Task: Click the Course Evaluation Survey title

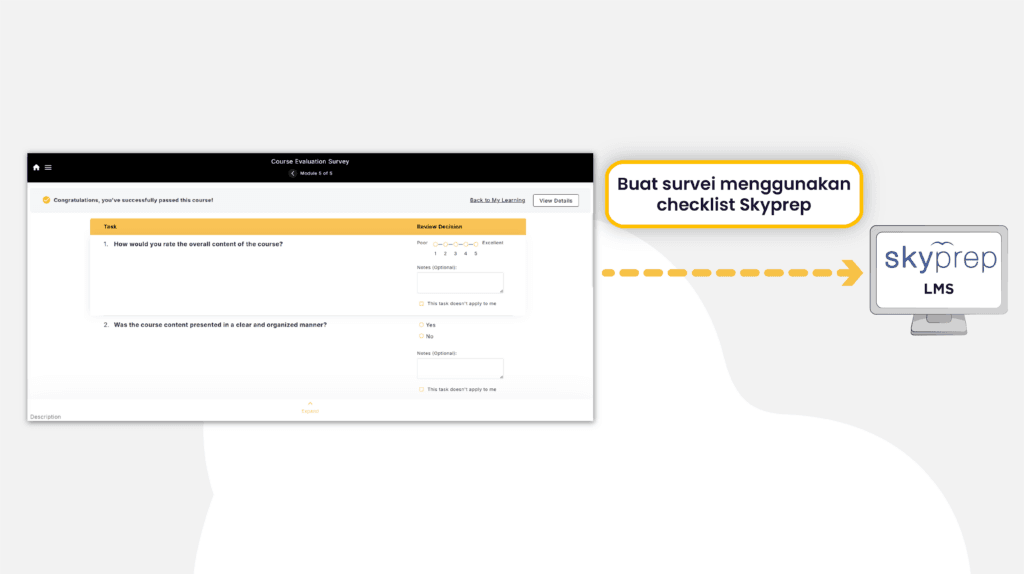Action: (x=310, y=161)
